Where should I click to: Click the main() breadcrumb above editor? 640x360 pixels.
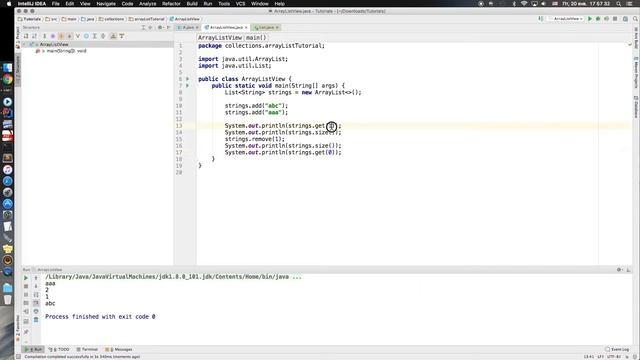point(256,38)
